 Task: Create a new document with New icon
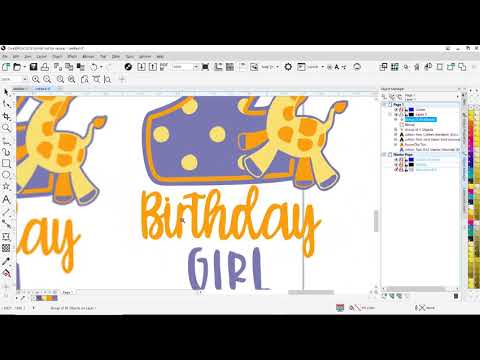click(x=6, y=67)
